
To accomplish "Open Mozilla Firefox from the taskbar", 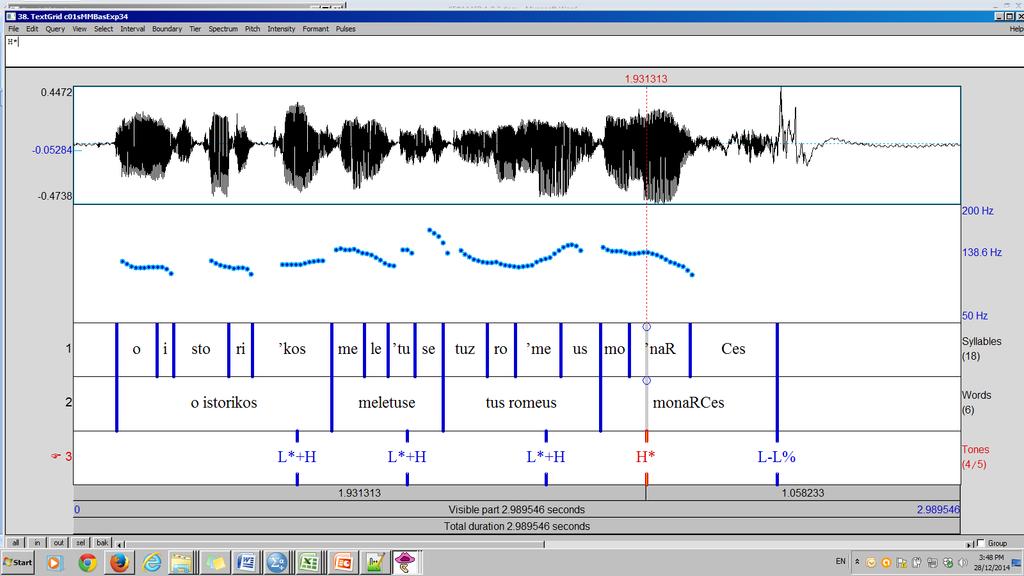I will tap(120, 562).
